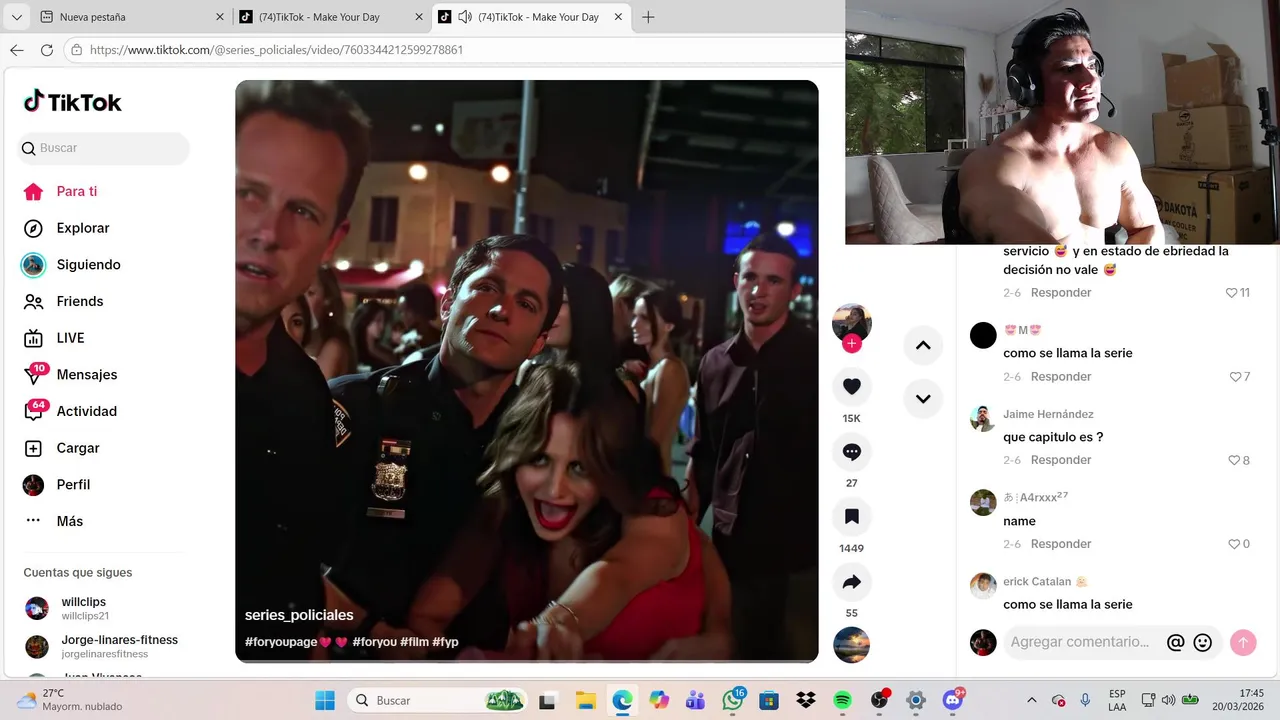Open Discord from the taskbar
This screenshot has width=1280, height=720.
[x=952, y=700]
